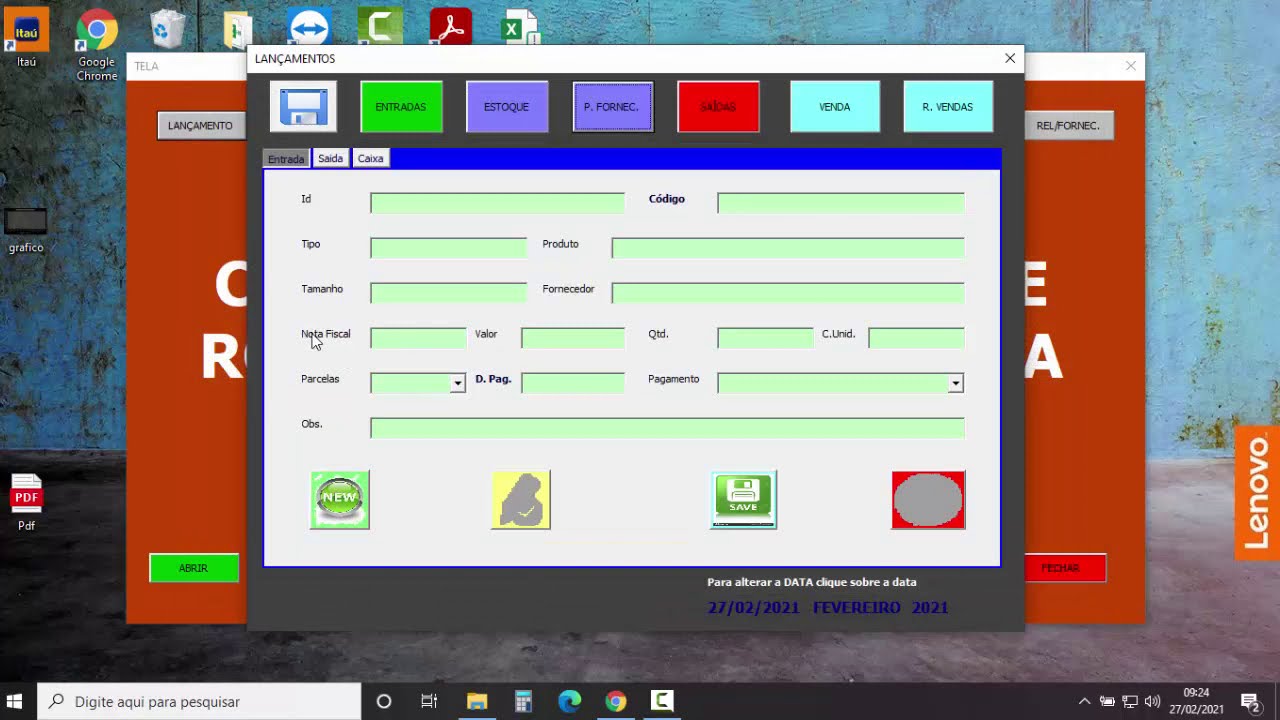This screenshot has width=1280, height=720.
Task: Open Camtasia from the taskbar
Action: (662, 701)
